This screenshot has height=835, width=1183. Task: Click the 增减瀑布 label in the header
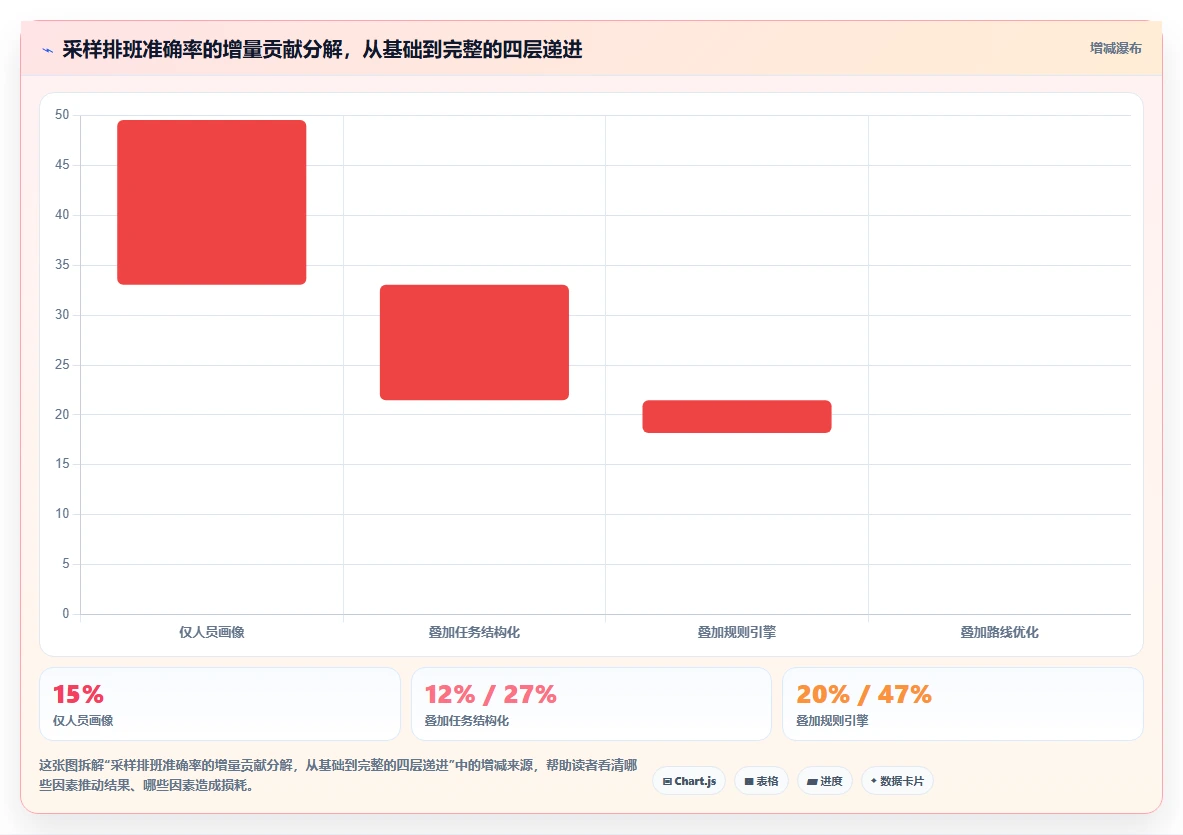click(1115, 48)
